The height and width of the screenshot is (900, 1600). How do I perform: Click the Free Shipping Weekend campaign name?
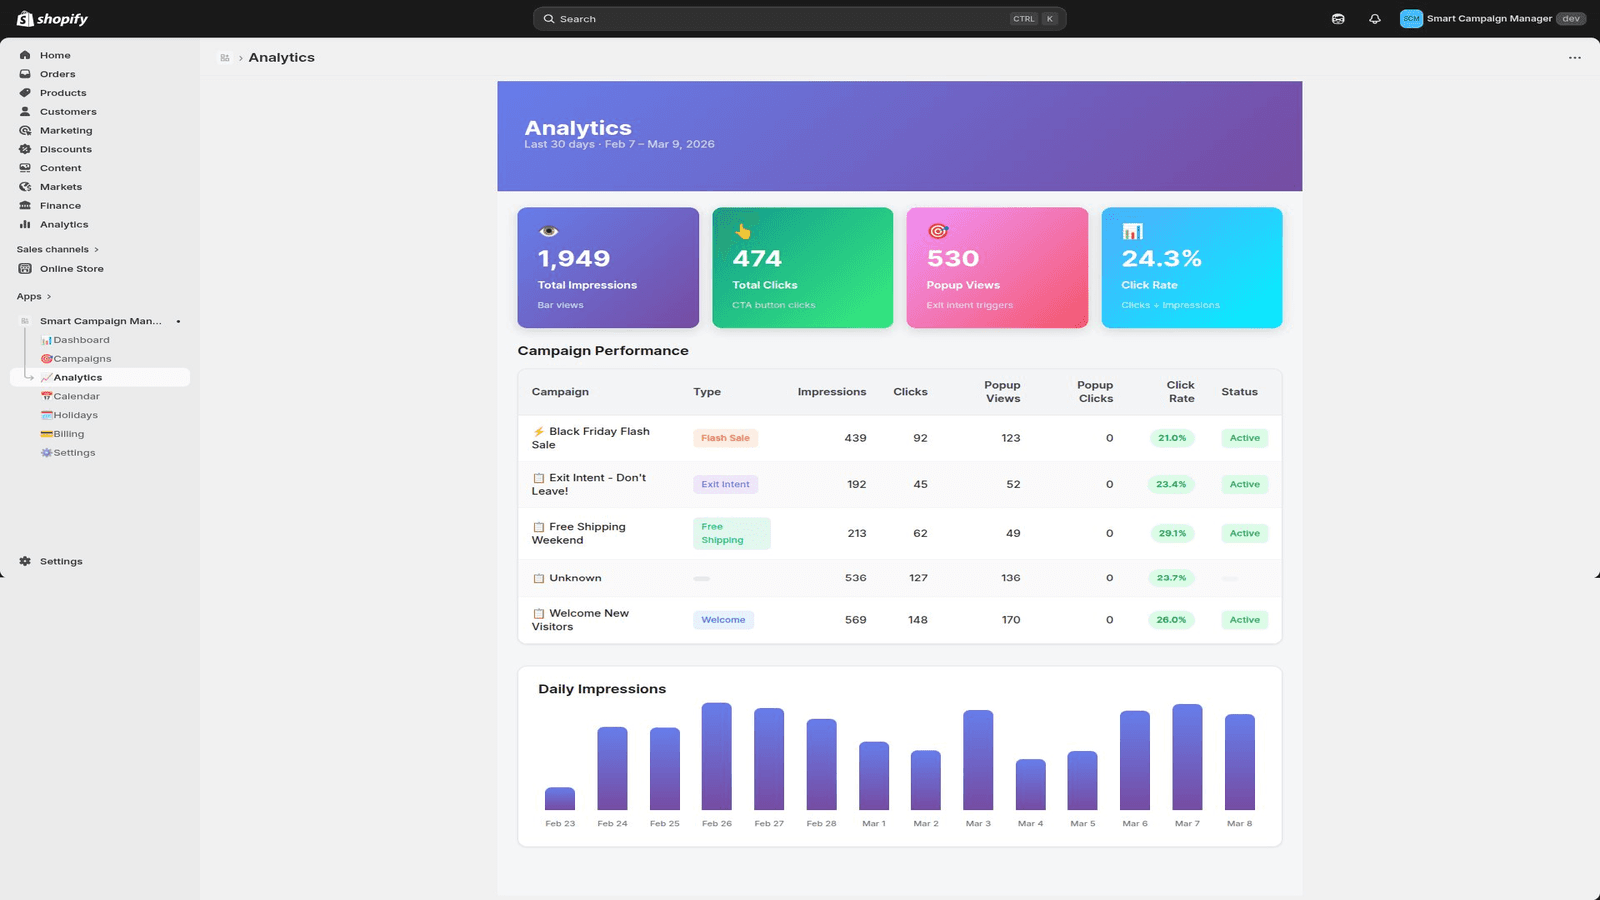pyautogui.click(x=578, y=533)
